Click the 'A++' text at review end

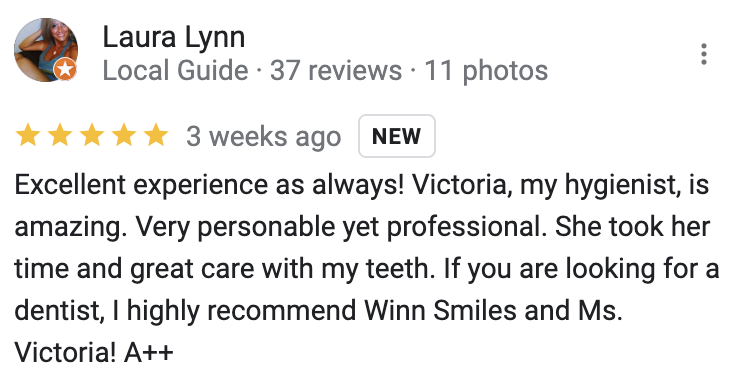149,352
